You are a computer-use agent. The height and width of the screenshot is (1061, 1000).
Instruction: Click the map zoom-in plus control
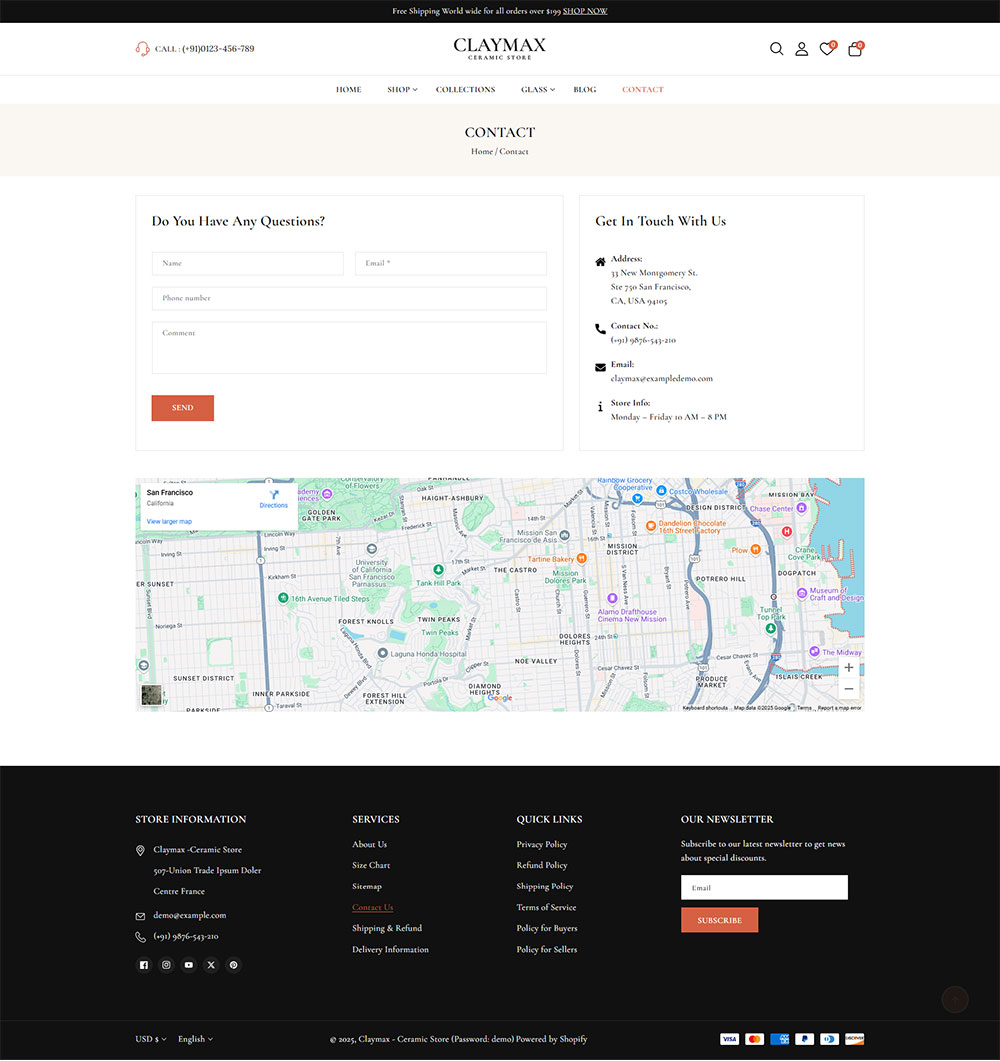coord(848,667)
